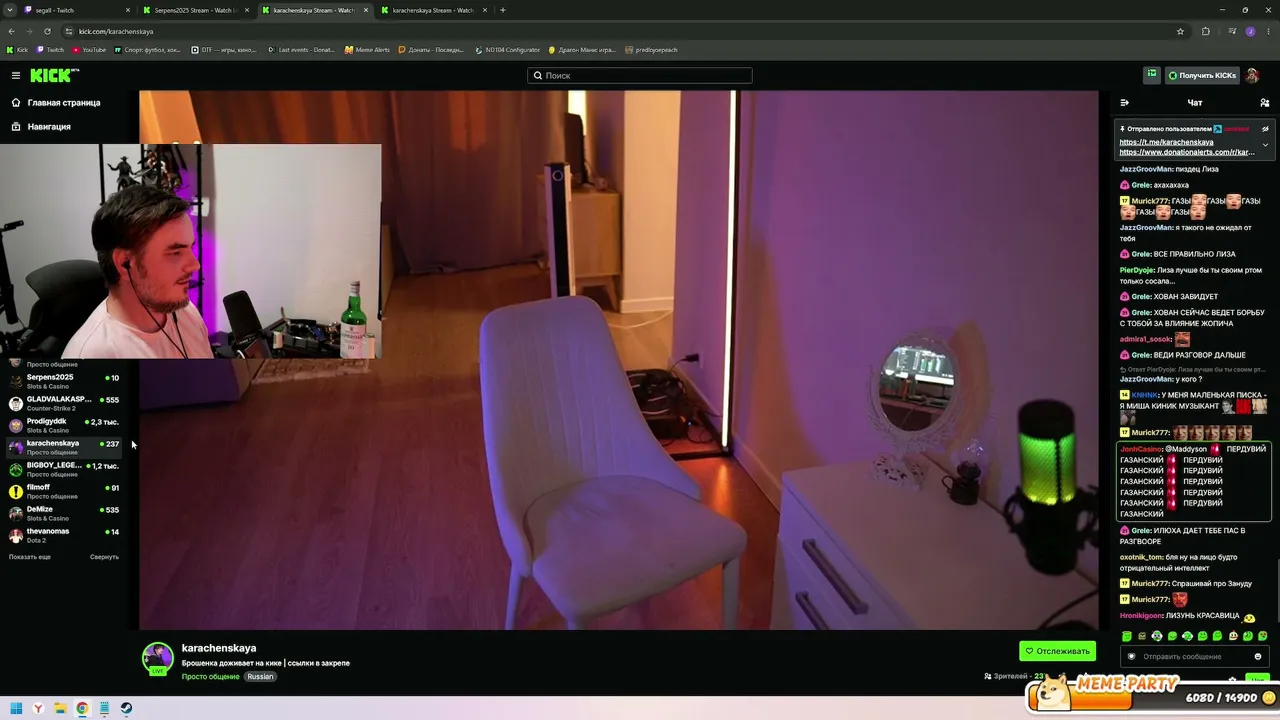This screenshot has width=1280, height=720.
Task: Click the browser back arrow
Action: coord(11,31)
